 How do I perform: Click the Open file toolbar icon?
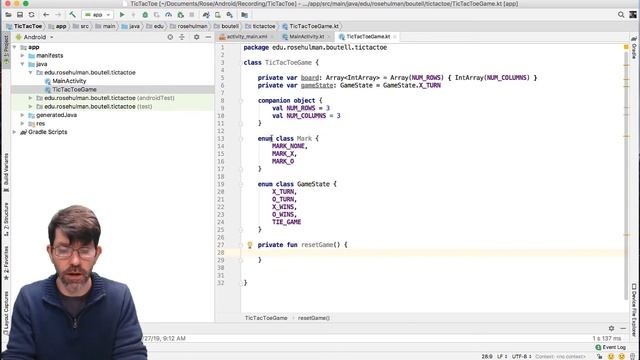click(8, 15)
